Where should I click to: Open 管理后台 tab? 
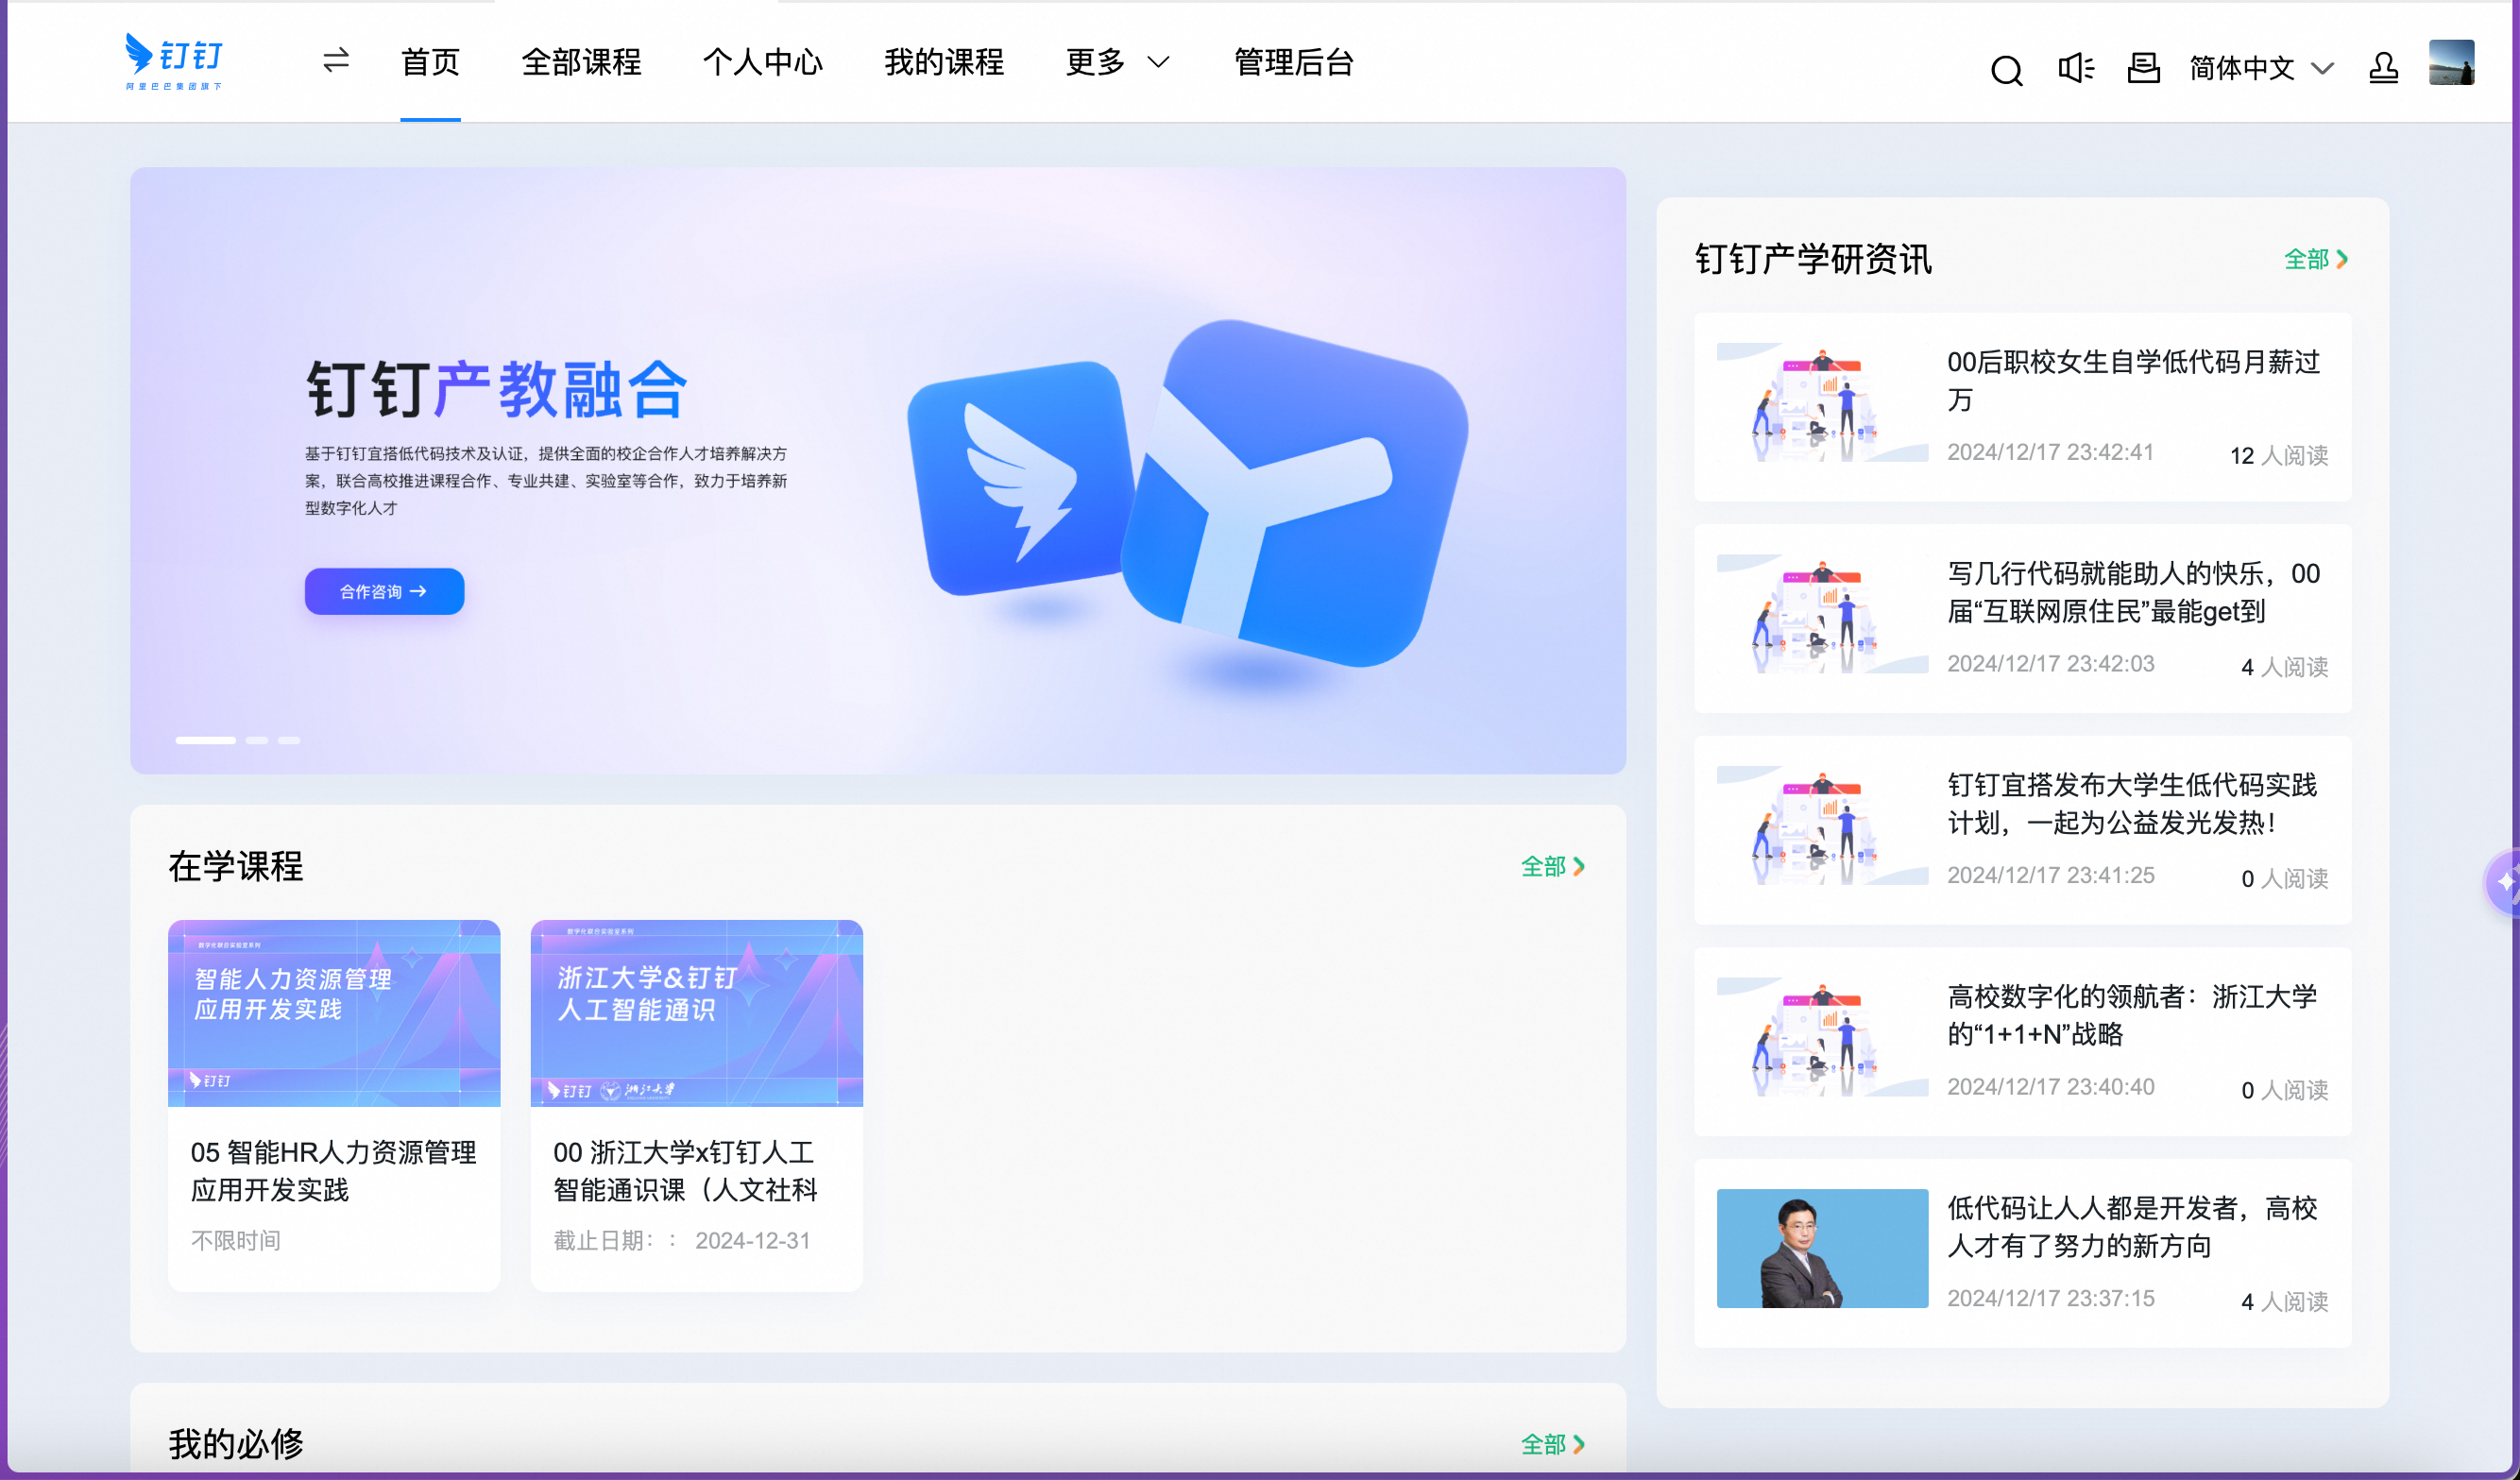[1293, 62]
